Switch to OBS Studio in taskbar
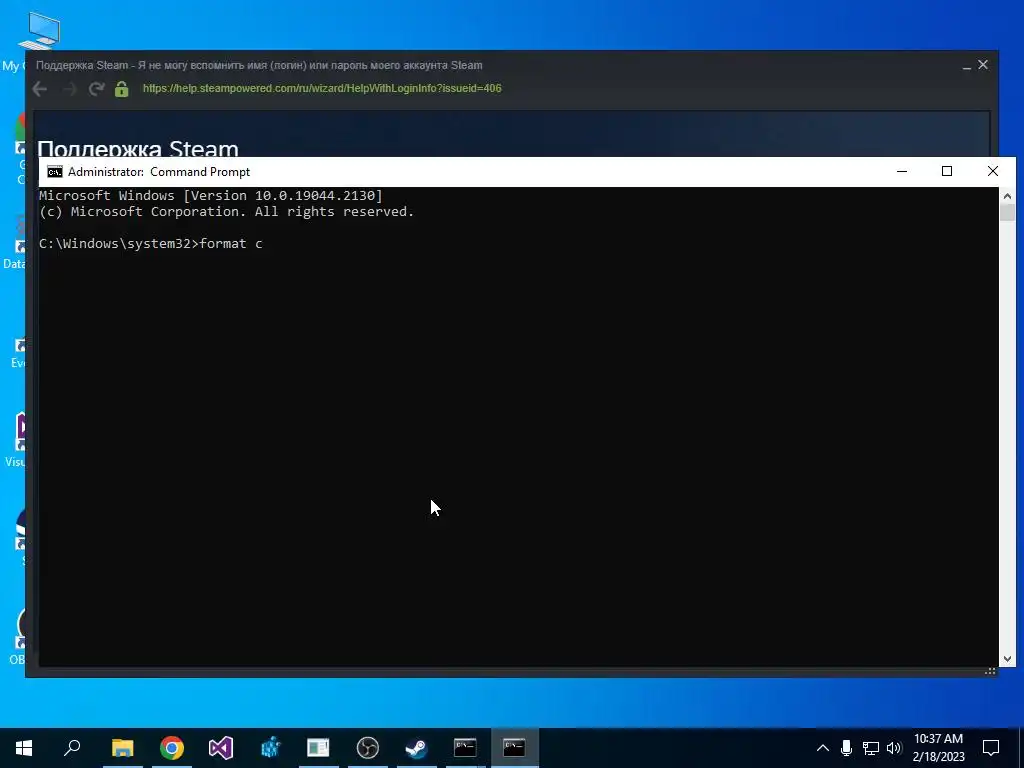The height and width of the screenshot is (768, 1024). coord(368,748)
